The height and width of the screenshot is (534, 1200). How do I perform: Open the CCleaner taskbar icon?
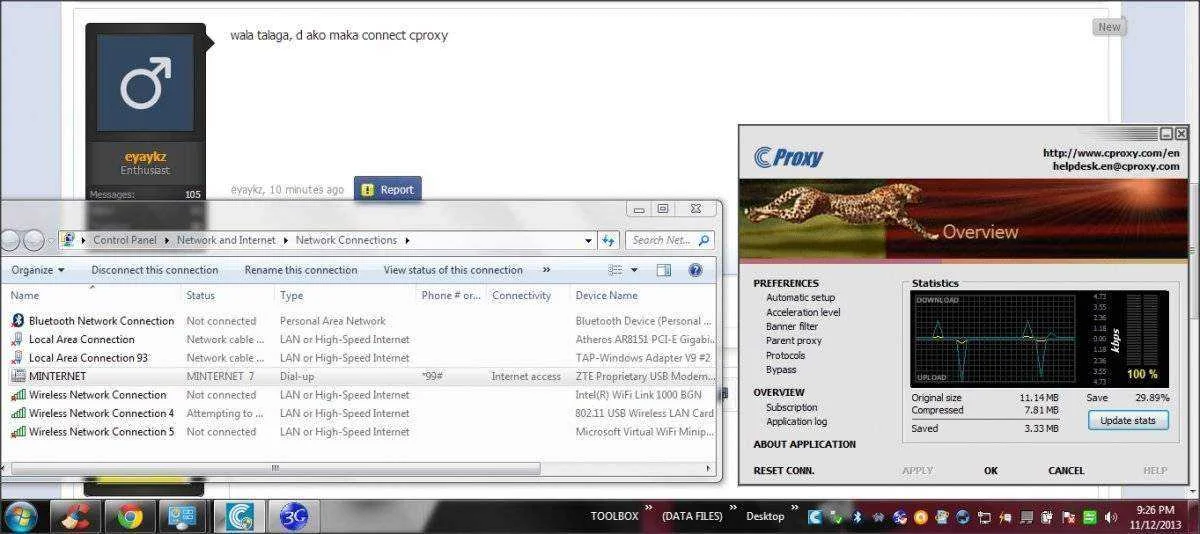coord(76,517)
